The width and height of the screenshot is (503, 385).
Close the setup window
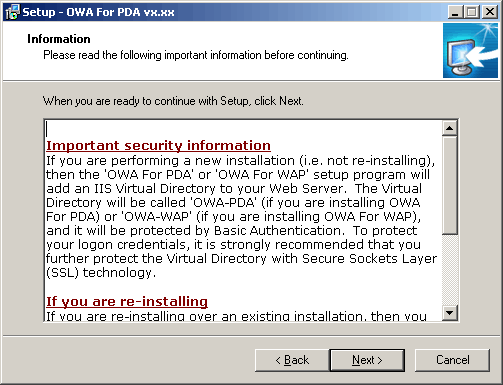(490, 12)
